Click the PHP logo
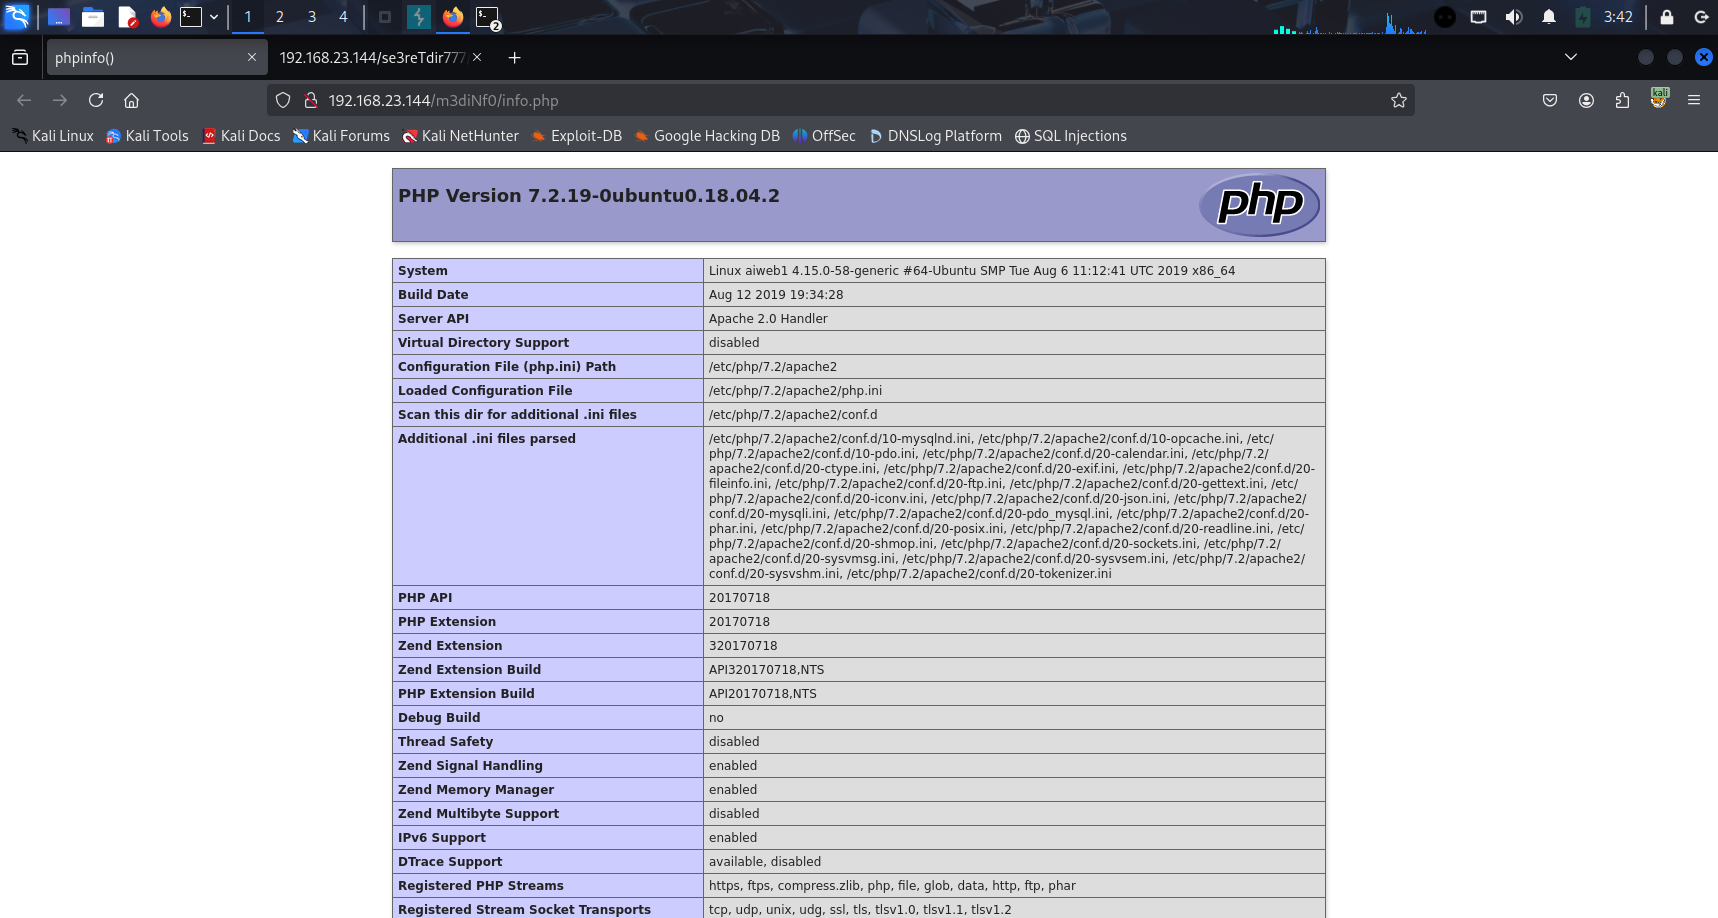 pyautogui.click(x=1259, y=205)
